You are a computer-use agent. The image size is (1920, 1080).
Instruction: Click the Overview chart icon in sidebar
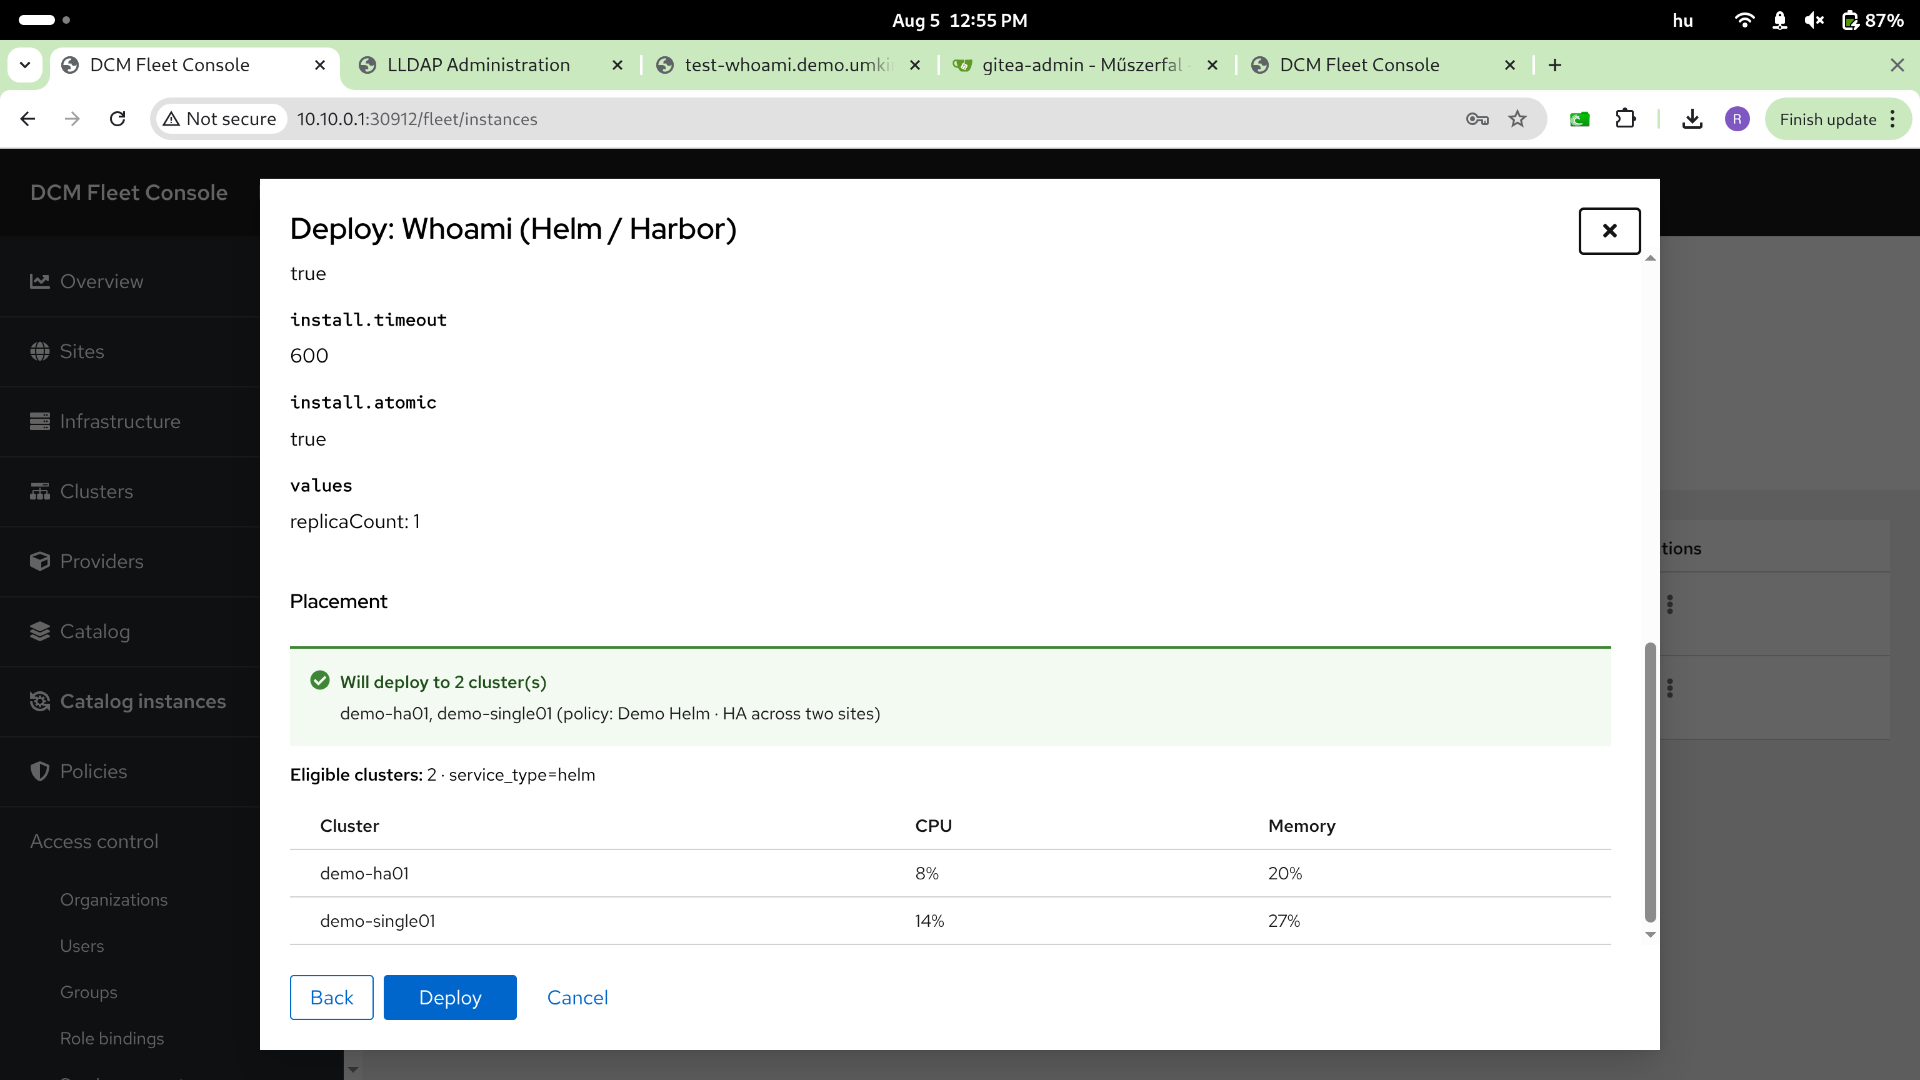click(x=40, y=282)
